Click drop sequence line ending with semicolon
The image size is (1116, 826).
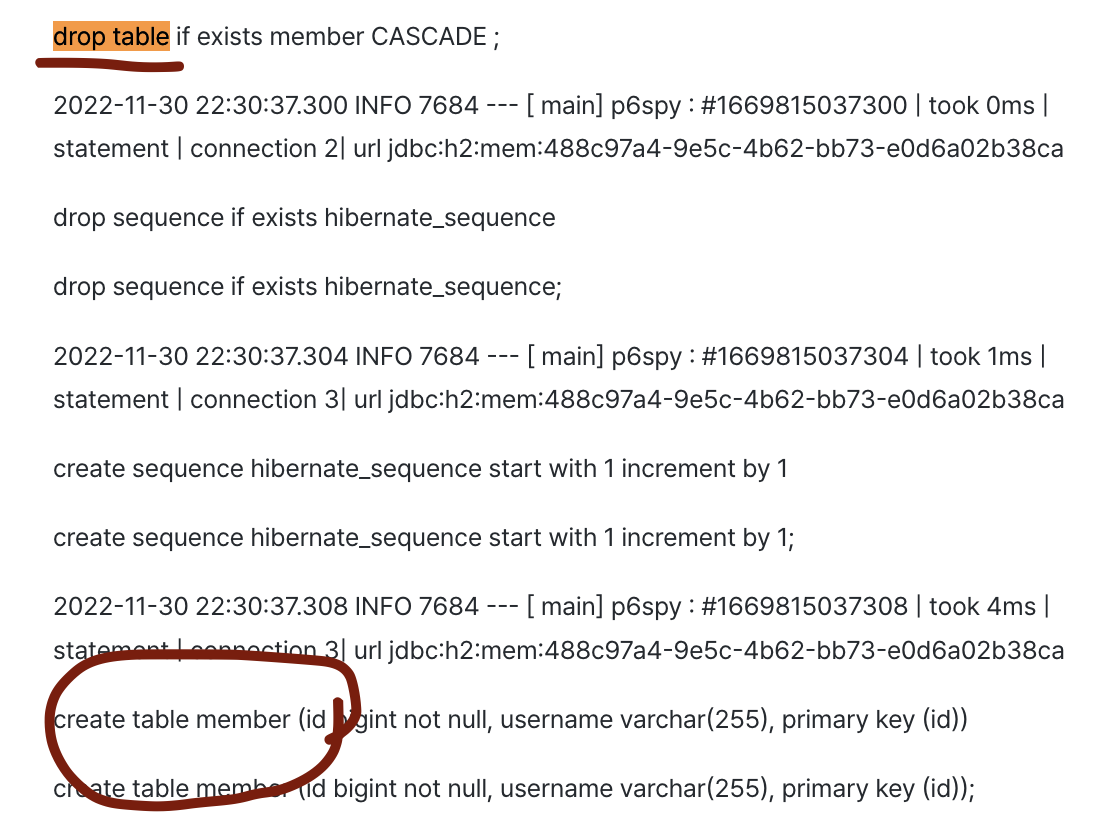pos(308,287)
